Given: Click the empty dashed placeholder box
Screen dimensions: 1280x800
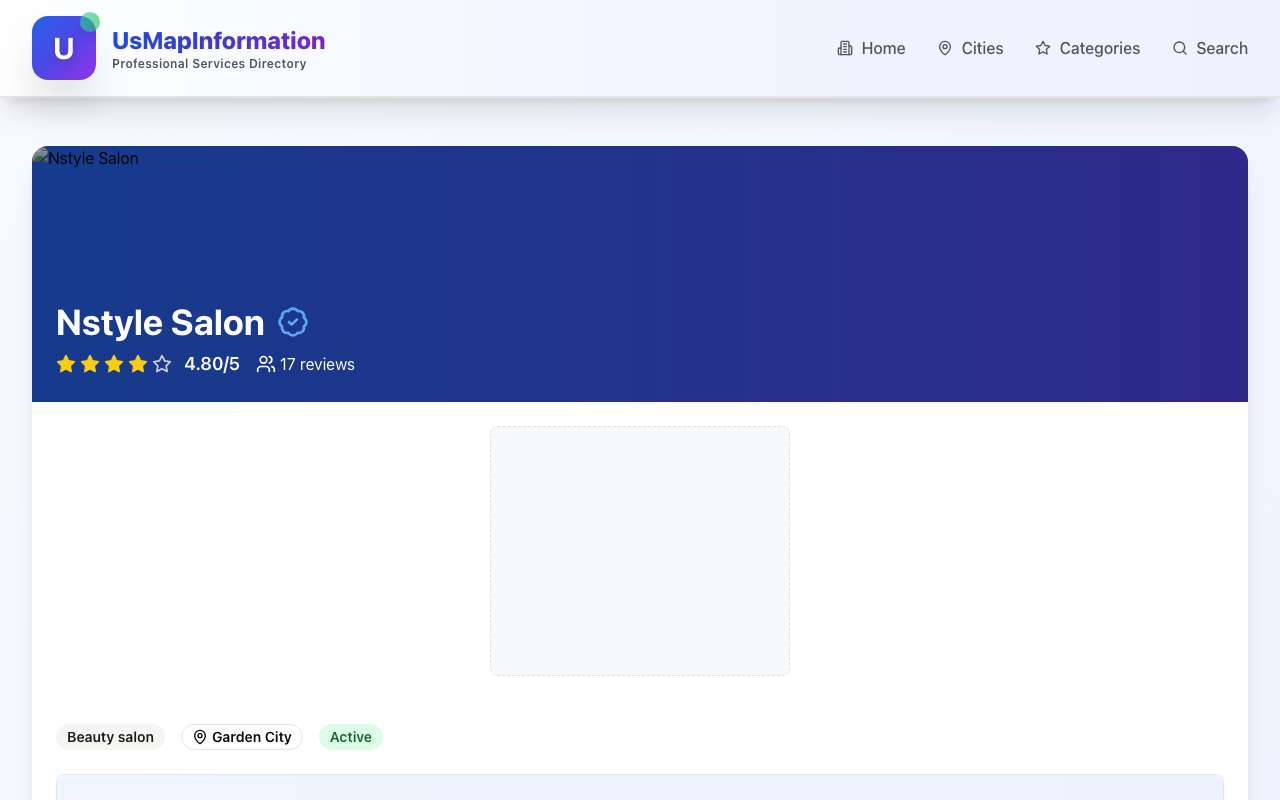Looking at the screenshot, I should (640, 551).
